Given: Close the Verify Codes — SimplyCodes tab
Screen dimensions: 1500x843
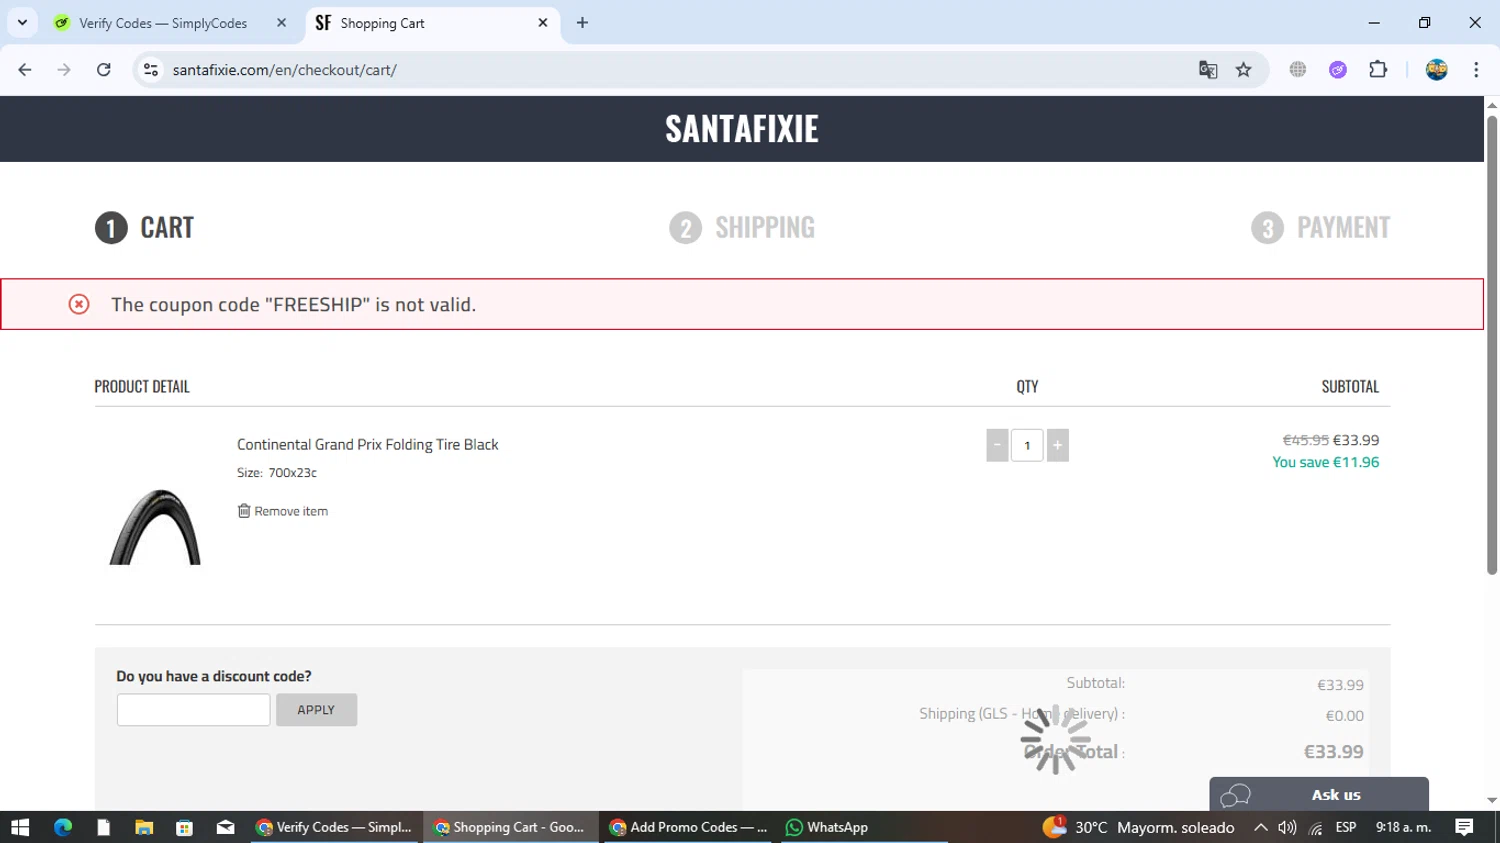Looking at the screenshot, I should (x=281, y=23).
